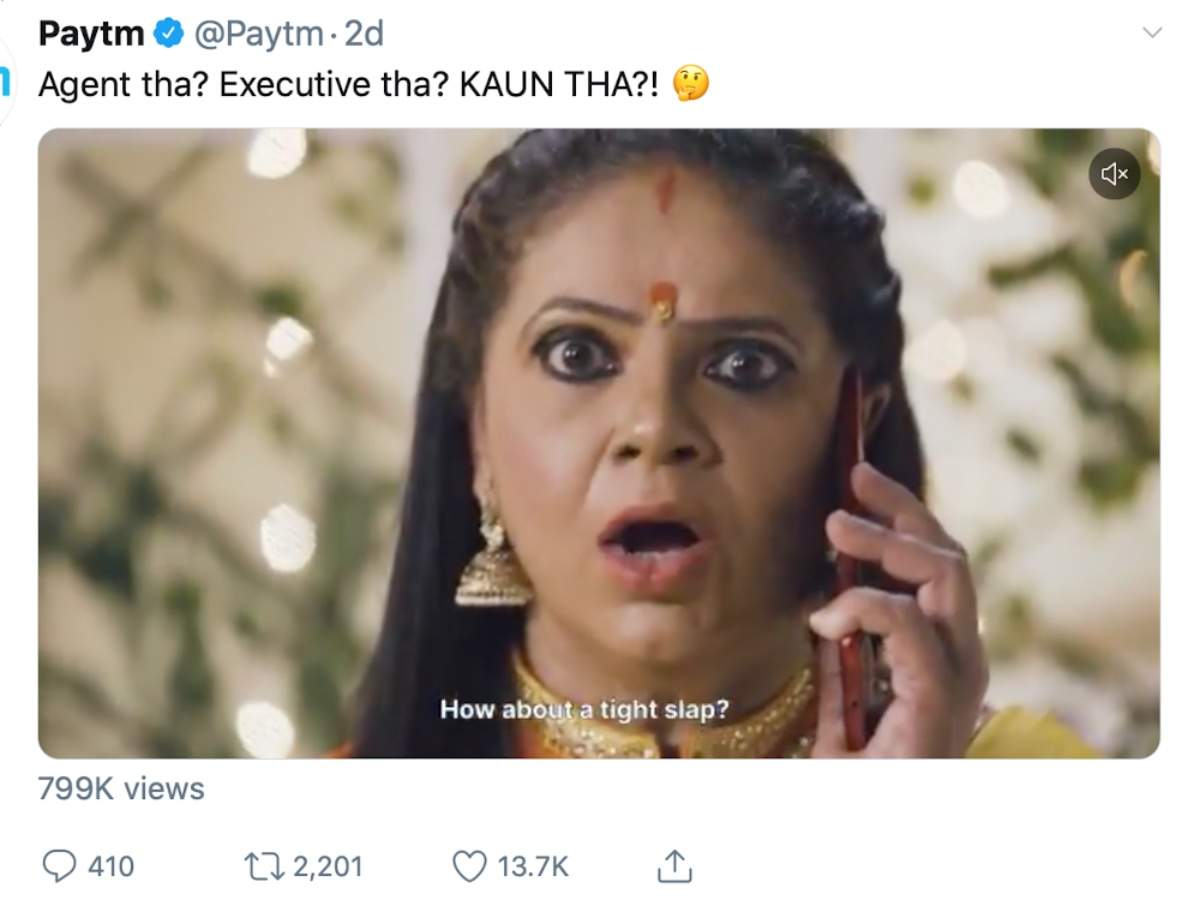Open the tweet via the 2d timestamp
The image size is (1200, 900).
click(x=364, y=35)
